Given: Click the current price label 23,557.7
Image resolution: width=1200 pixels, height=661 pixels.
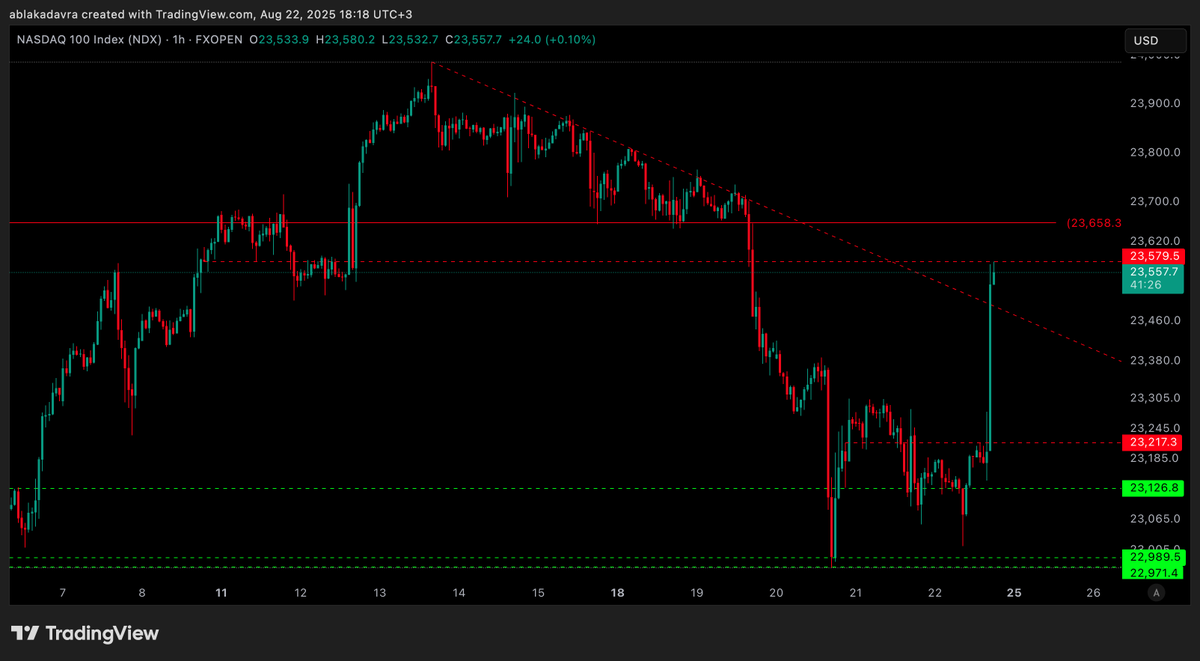Looking at the screenshot, I should point(1154,271).
